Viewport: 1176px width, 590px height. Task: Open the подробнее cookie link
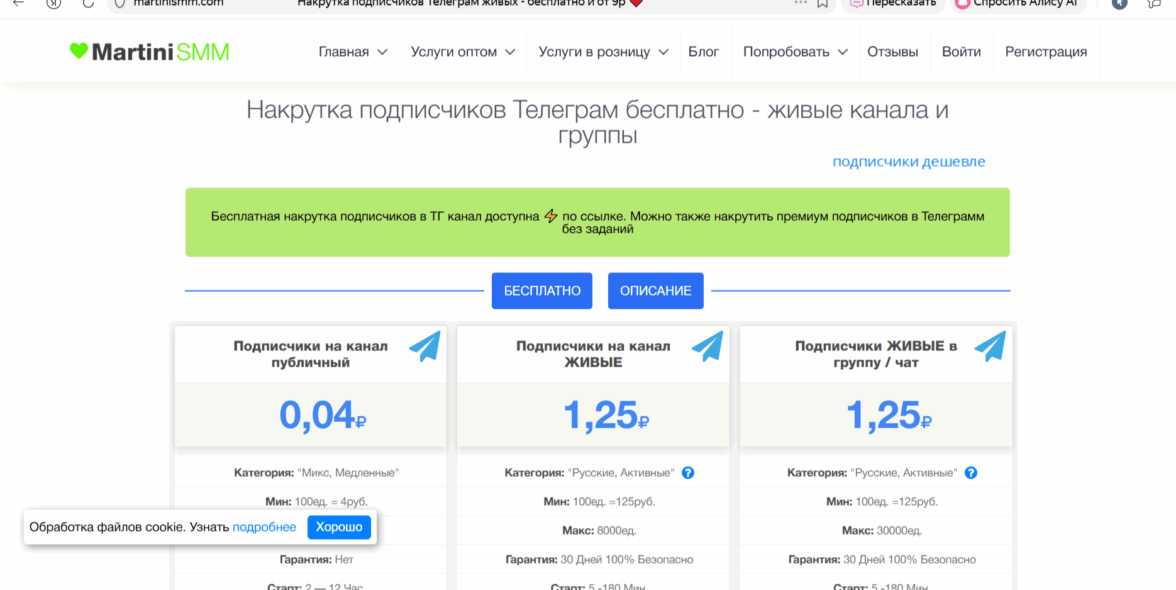point(264,527)
